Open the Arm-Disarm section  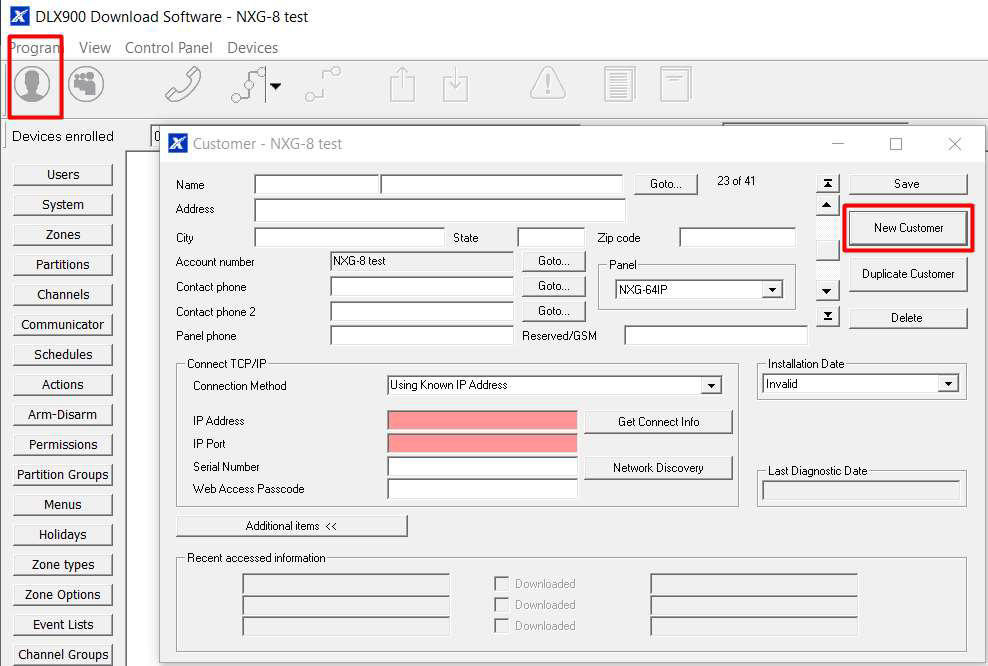tap(63, 415)
